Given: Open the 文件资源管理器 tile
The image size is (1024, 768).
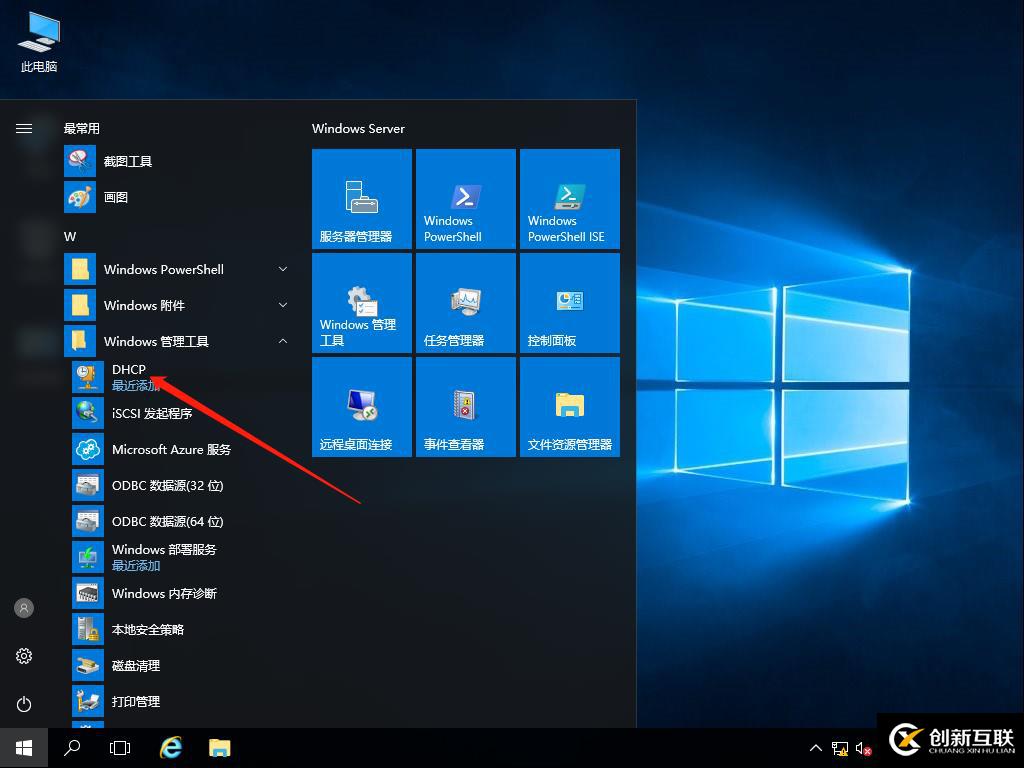Looking at the screenshot, I should [x=570, y=407].
